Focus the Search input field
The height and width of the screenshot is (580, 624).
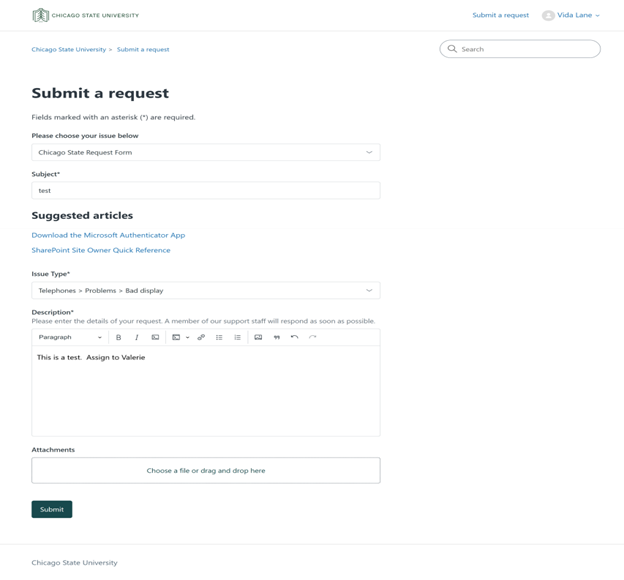[x=520, y=49]
